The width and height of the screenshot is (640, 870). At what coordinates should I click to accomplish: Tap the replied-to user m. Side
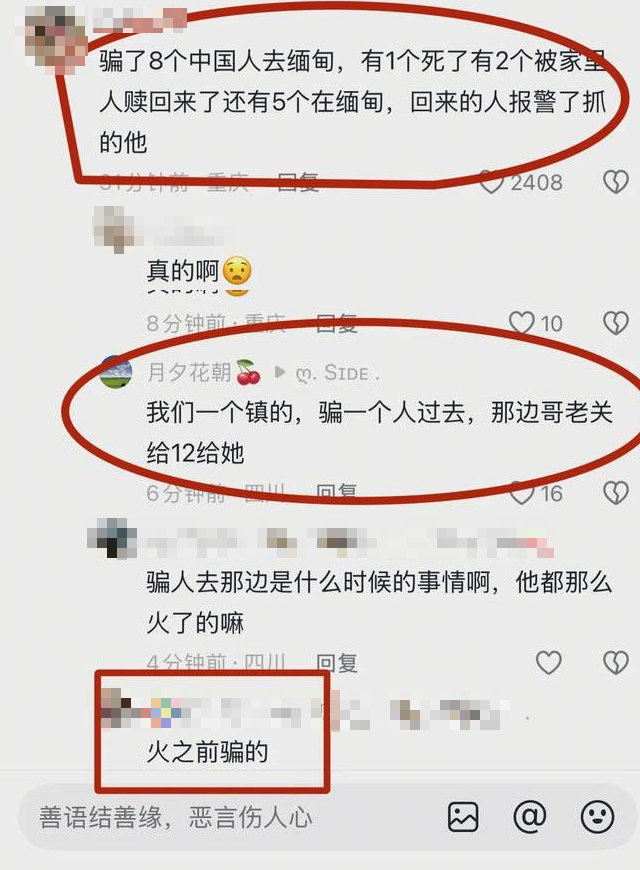[338, 373]
